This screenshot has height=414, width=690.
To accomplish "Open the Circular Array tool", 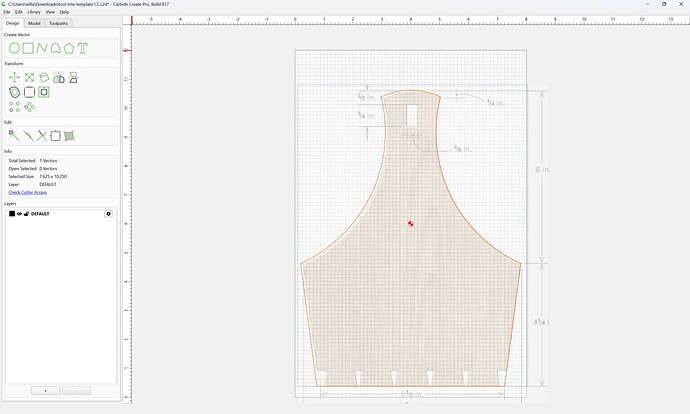I will [29, 107].
